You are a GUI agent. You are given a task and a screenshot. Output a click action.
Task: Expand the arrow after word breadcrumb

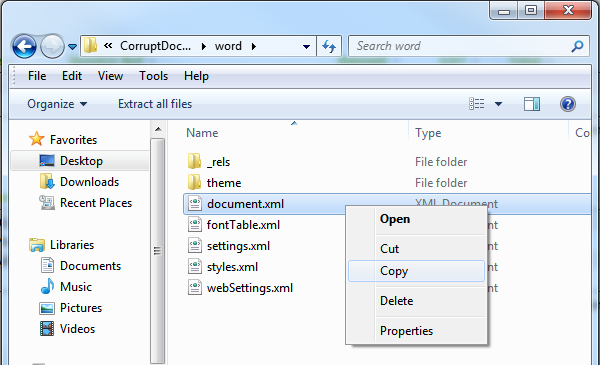254,46
